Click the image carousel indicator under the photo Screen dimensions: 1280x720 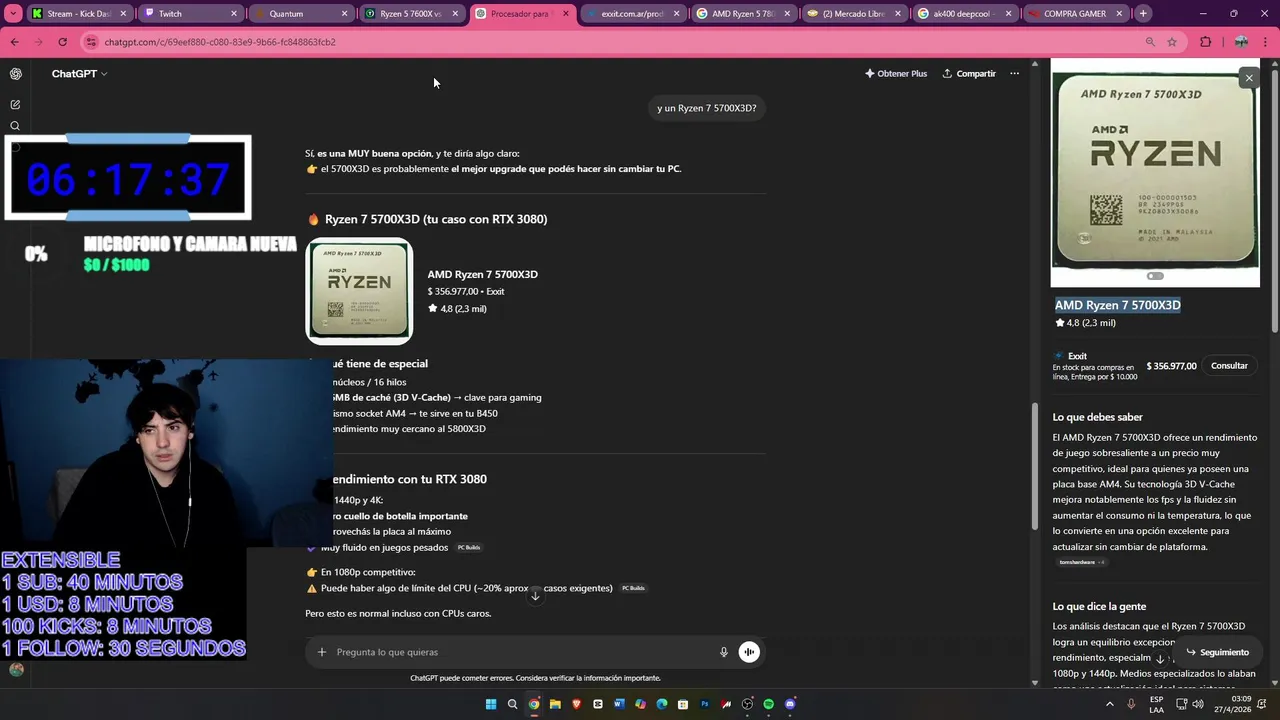coord(1155,276)
